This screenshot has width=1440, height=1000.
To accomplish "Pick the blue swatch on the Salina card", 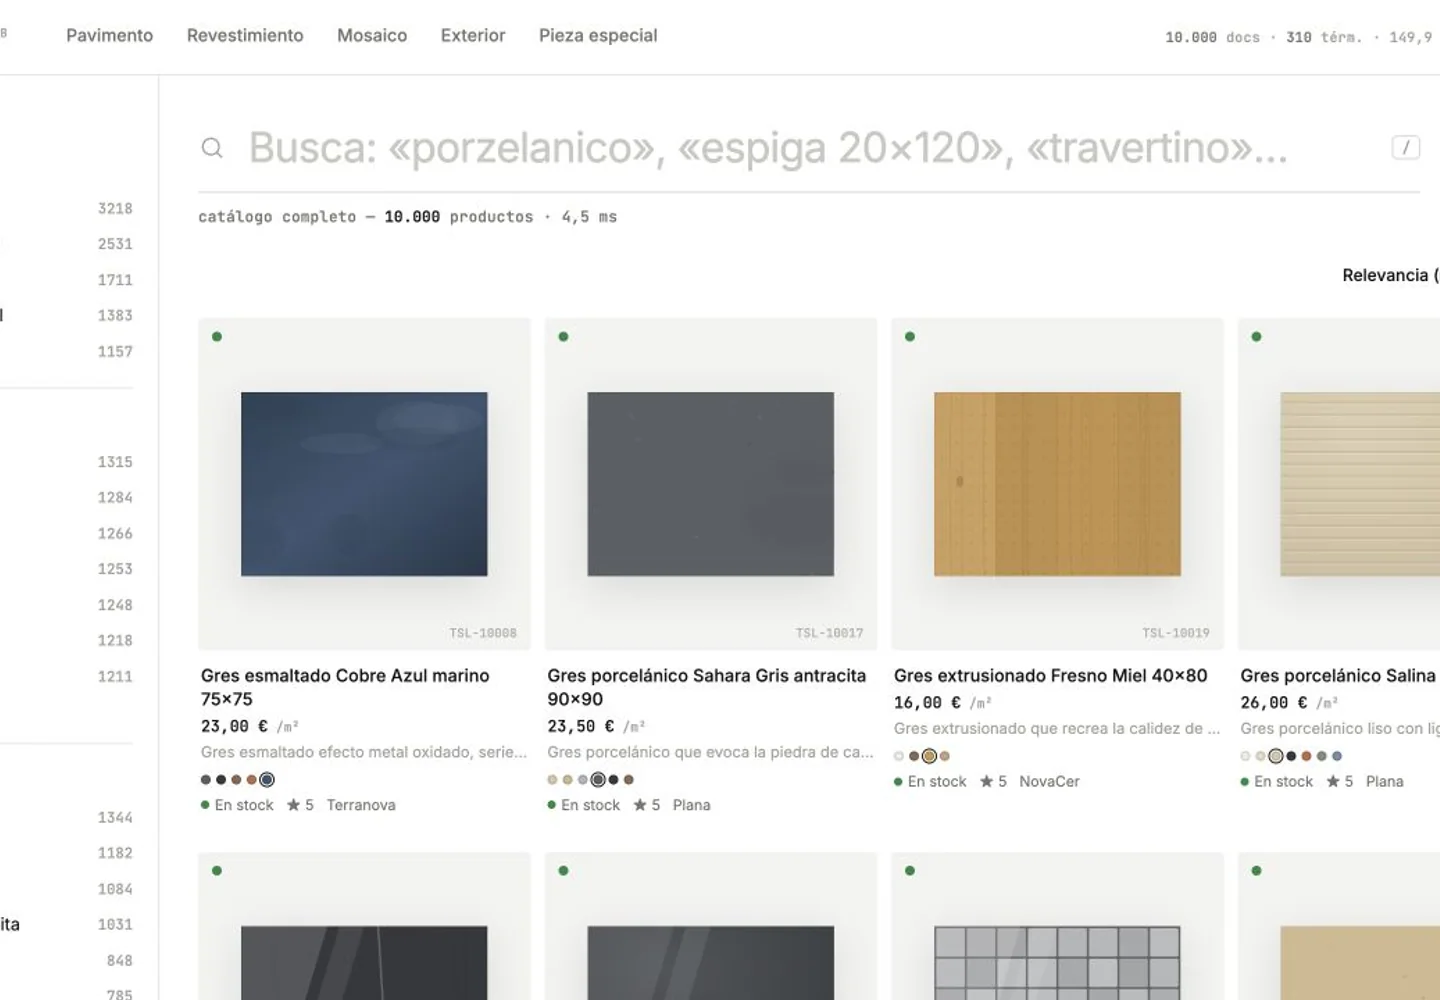I will click(1337, 756).
